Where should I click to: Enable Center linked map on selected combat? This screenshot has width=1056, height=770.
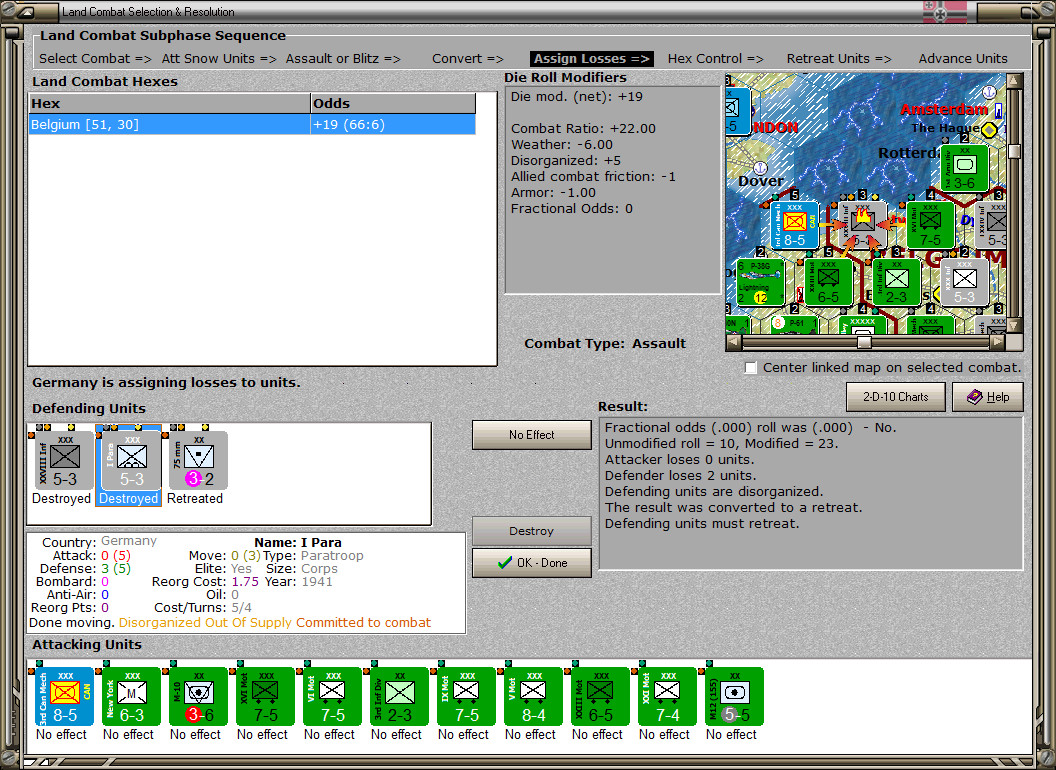(751, 368)
